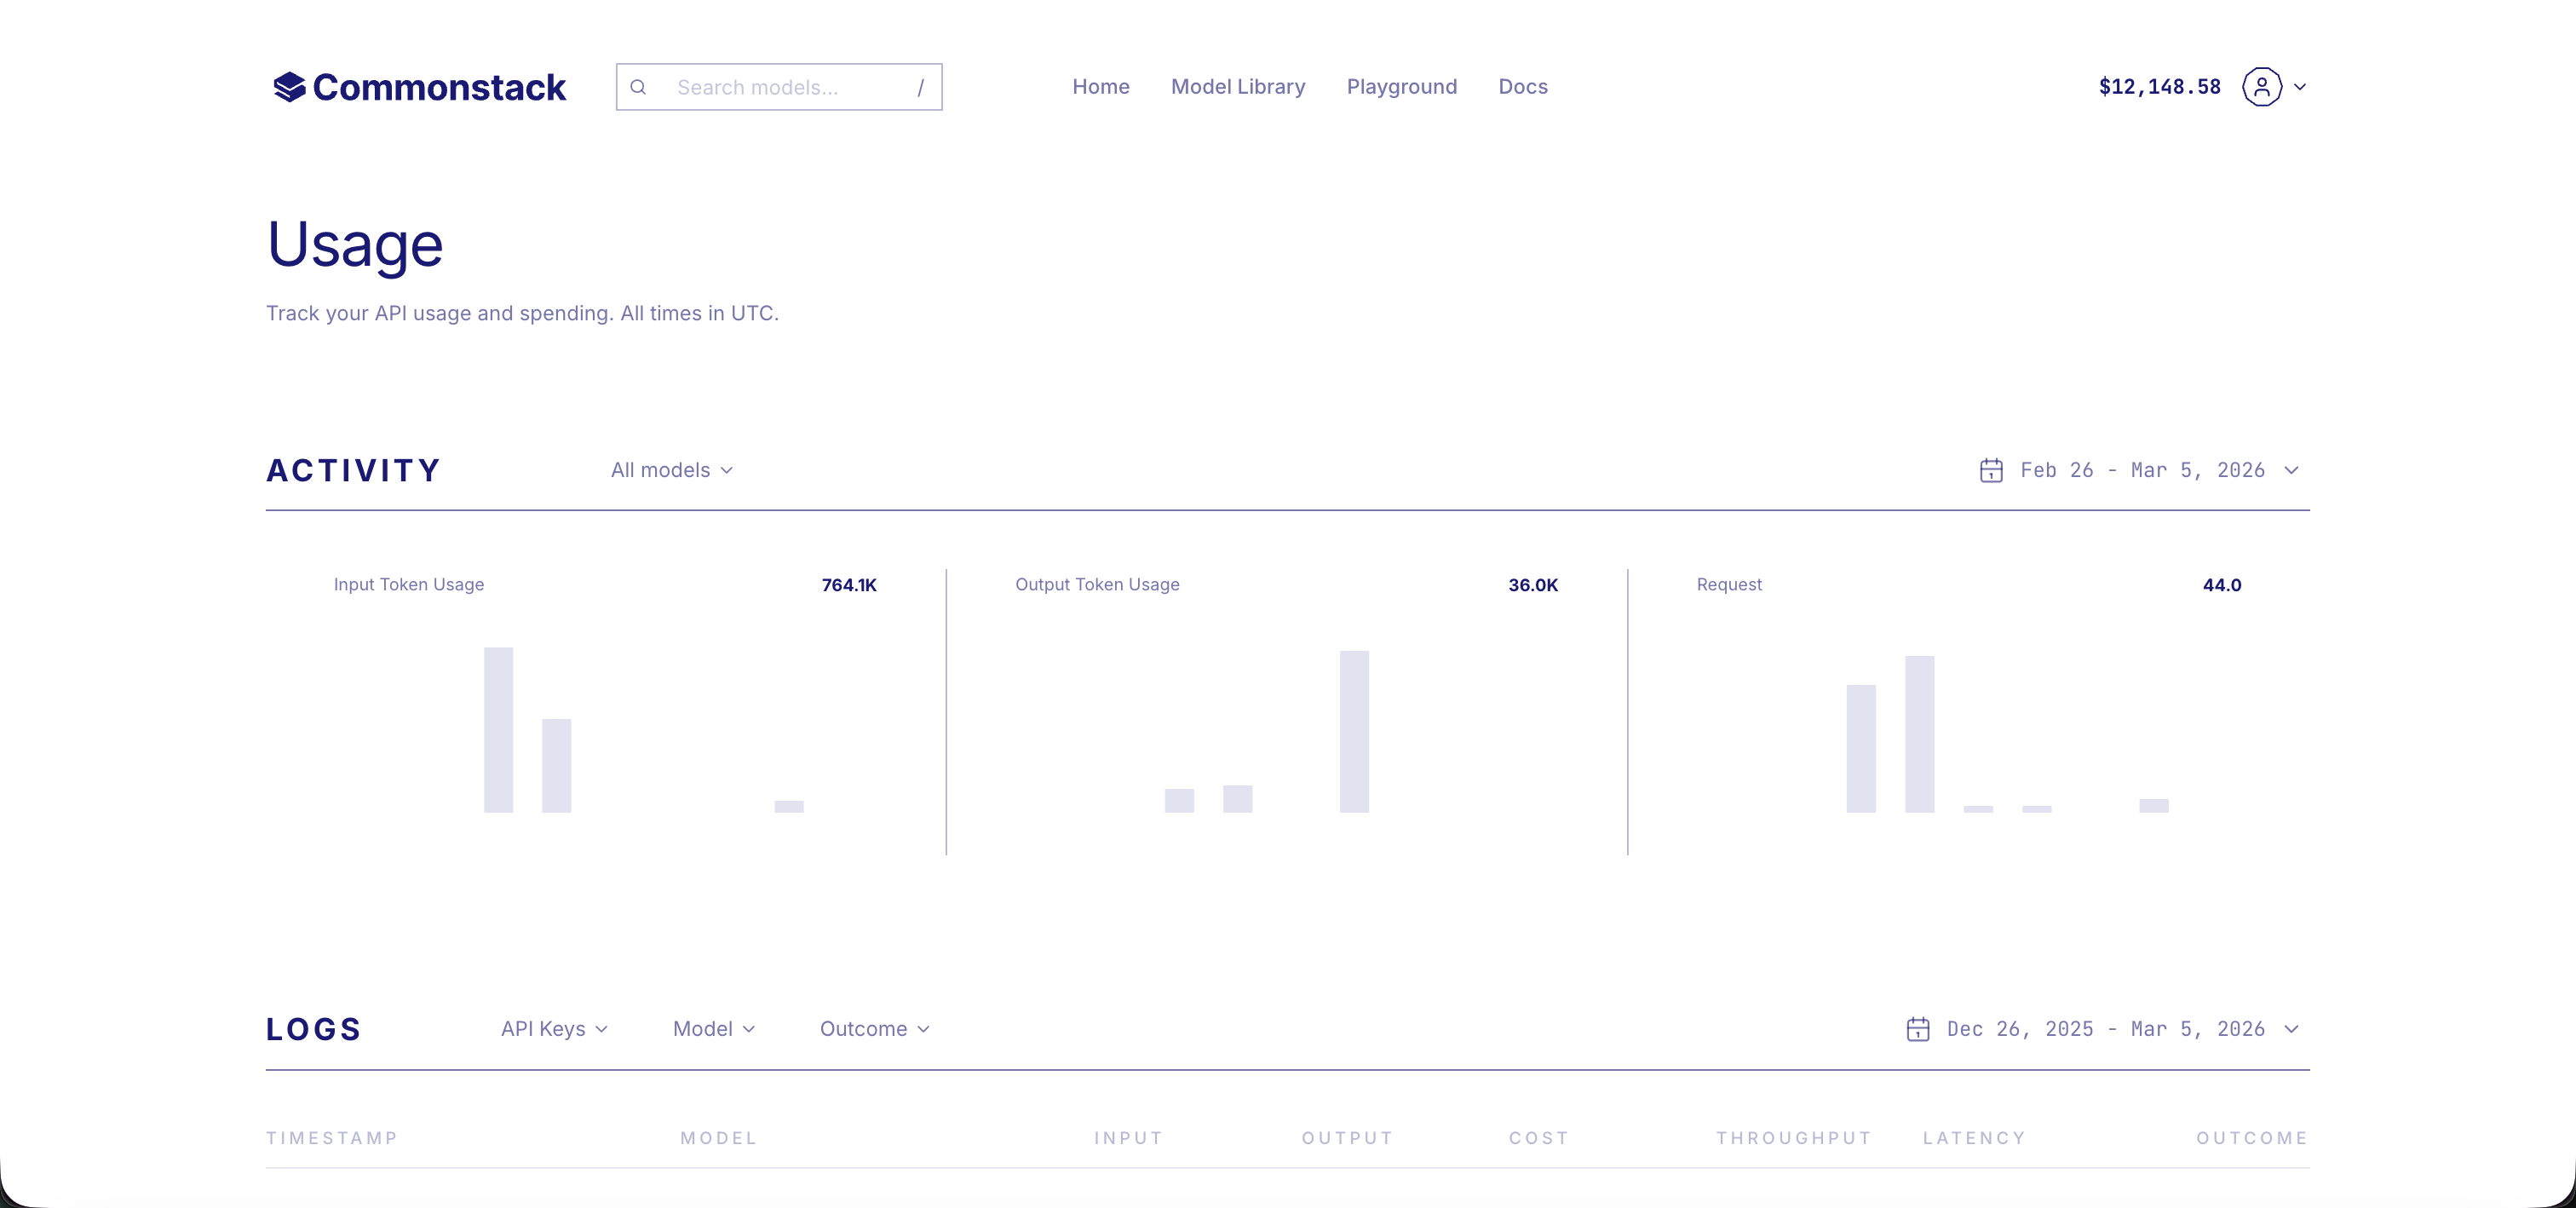Image resolution: width=2576 pixels, height=1208 pixels.
Task: Navigate to Playground
Action: [1401, 87]
